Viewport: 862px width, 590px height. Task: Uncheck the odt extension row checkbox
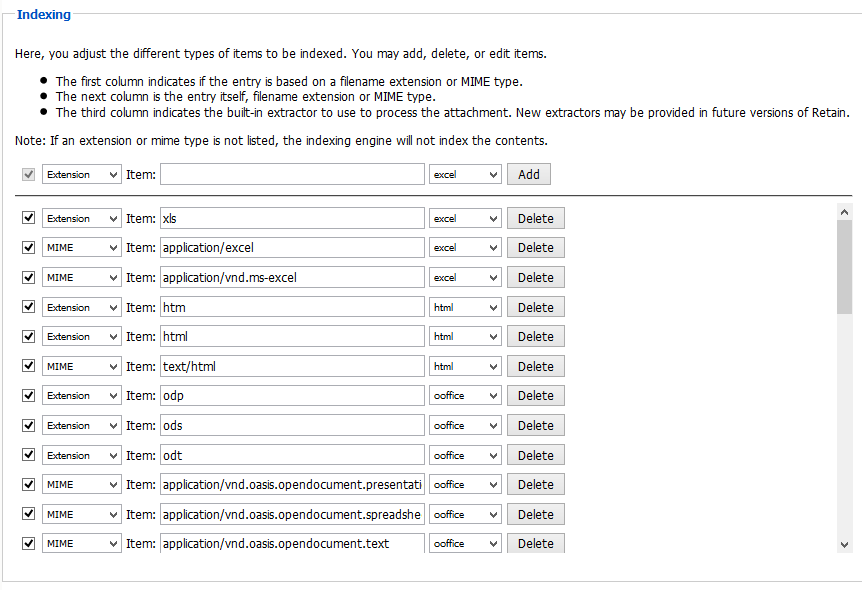point(28,455)
